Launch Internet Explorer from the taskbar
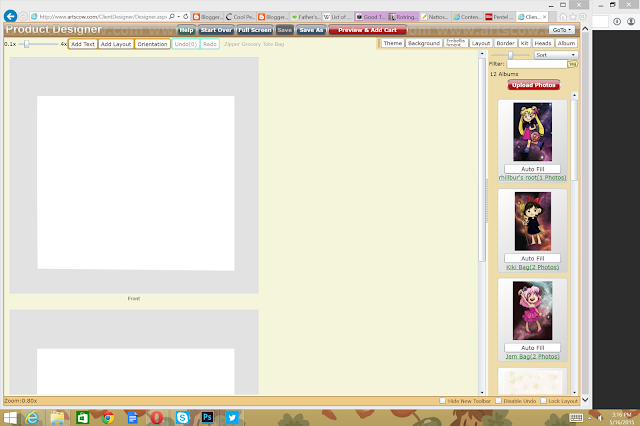The width and height of the screenshot is (640, 426). tap(32, 418)
